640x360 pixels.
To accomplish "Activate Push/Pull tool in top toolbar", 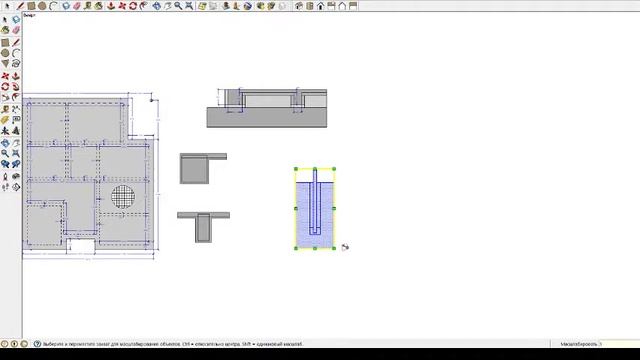I will (x=111, y=6).
